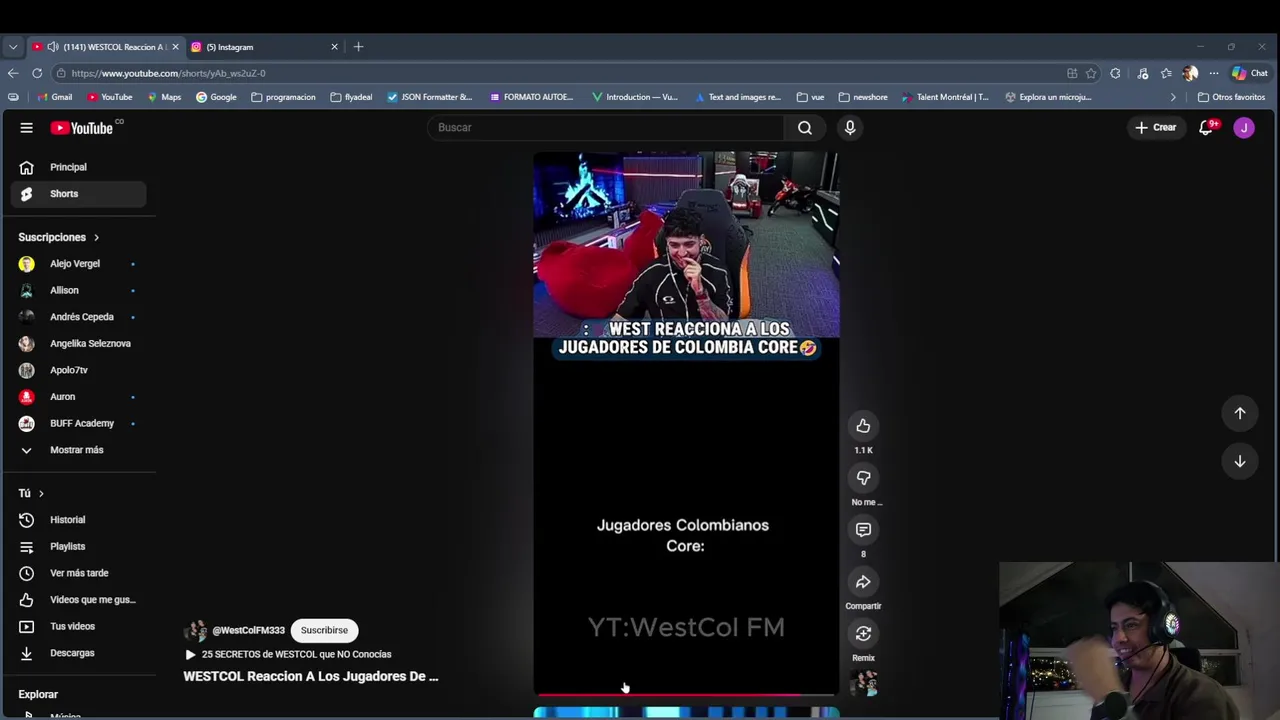Open the BUFF Academy channel
Image resolution: width=1280 pixels, height=720 pixels.
point(78,423)
